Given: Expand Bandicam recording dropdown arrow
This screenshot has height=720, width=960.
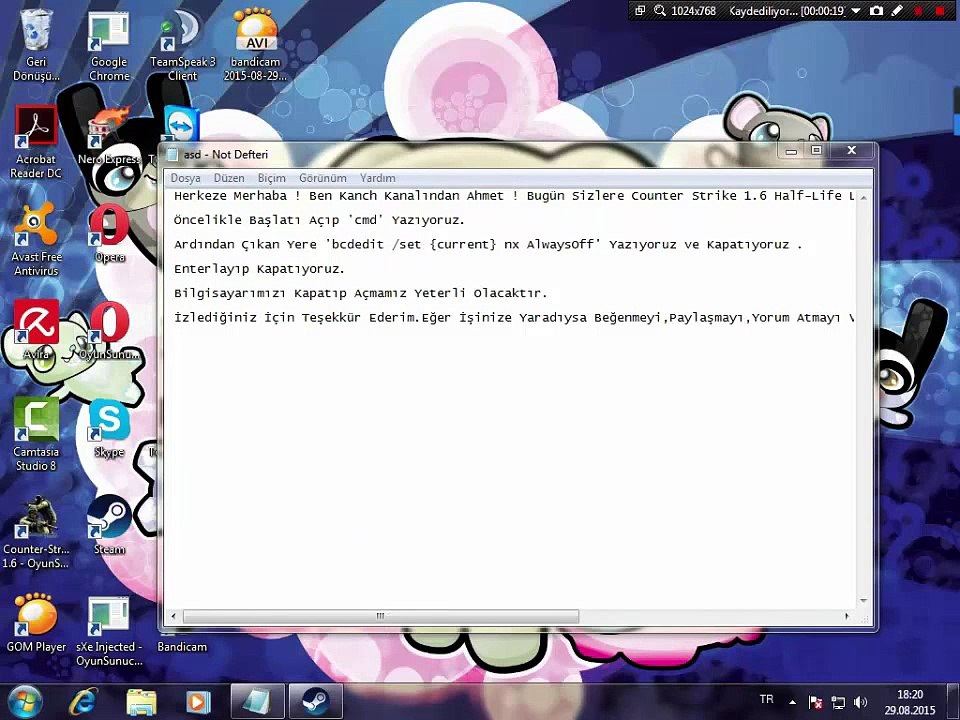Looking at the screenshot, I should (856, 11).
